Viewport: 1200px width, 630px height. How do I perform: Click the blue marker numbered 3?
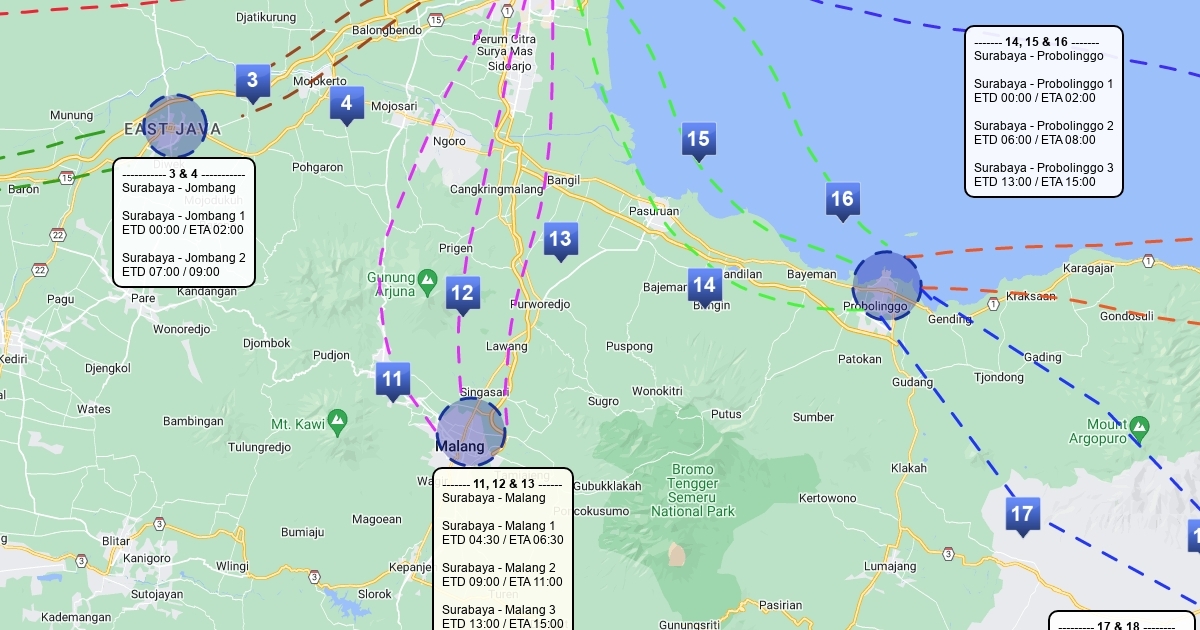[x=252, y=81]
